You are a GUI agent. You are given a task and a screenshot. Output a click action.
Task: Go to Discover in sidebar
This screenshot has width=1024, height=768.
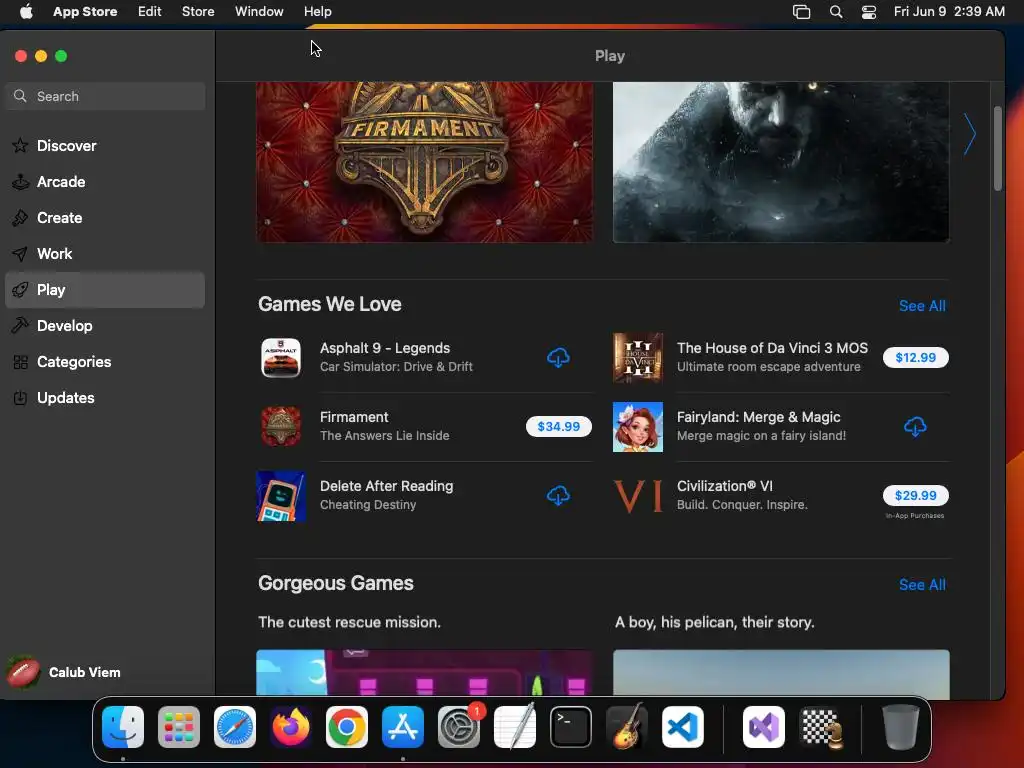(x=104, y=146)
